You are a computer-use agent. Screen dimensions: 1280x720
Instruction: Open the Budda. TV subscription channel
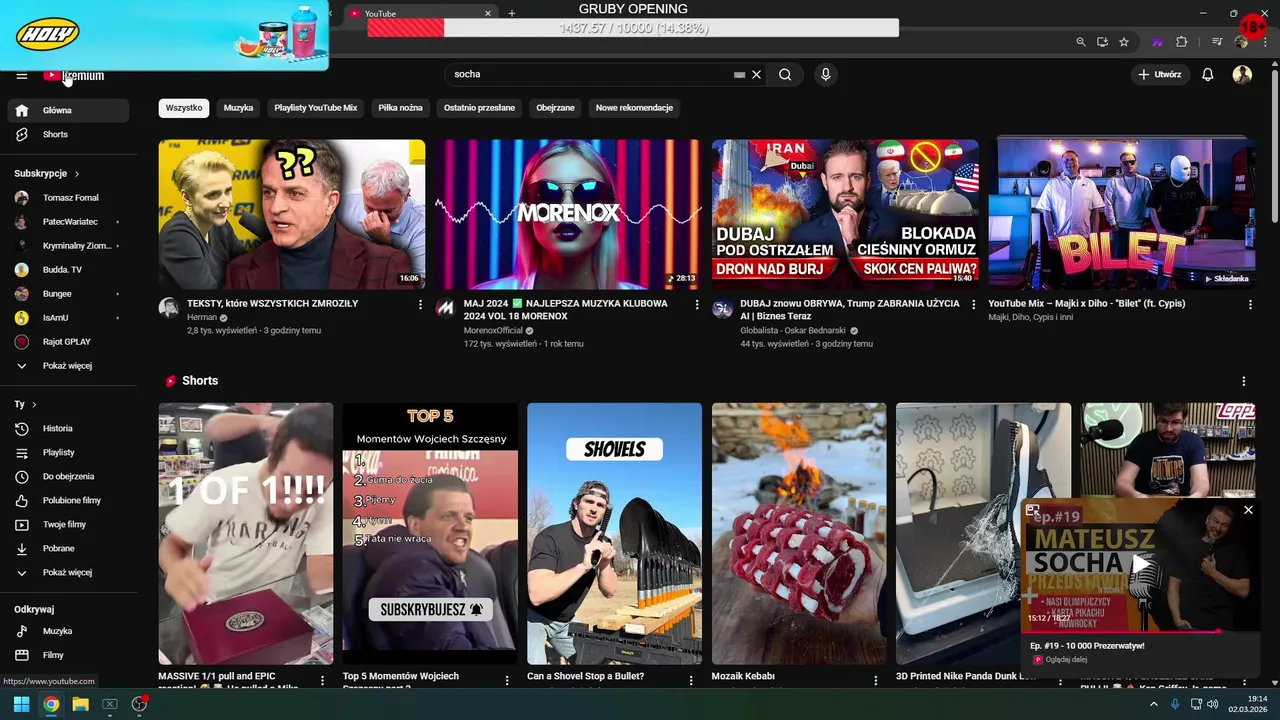[x=68, y=270]
